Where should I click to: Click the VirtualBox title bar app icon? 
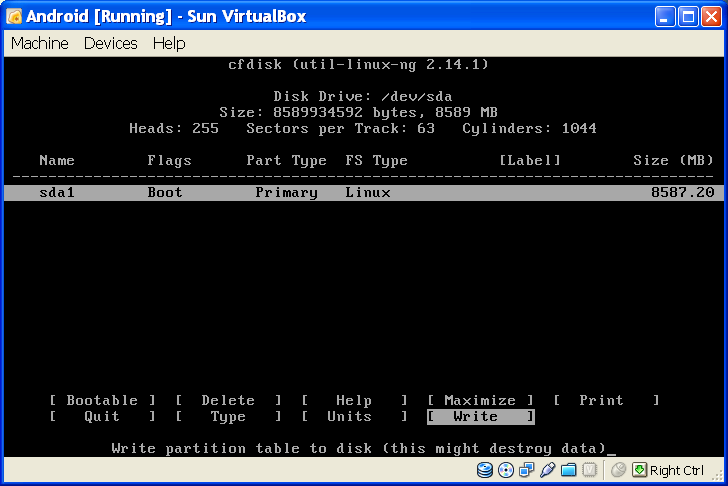(14, 16)
